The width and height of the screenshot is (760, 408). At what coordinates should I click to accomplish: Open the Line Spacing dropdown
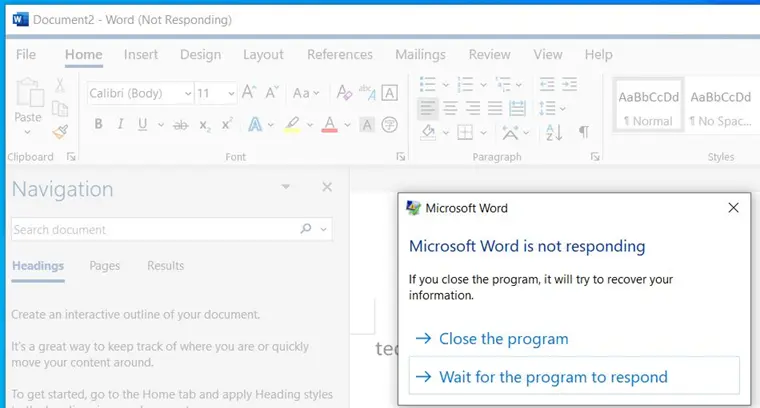tap(563, 108)
